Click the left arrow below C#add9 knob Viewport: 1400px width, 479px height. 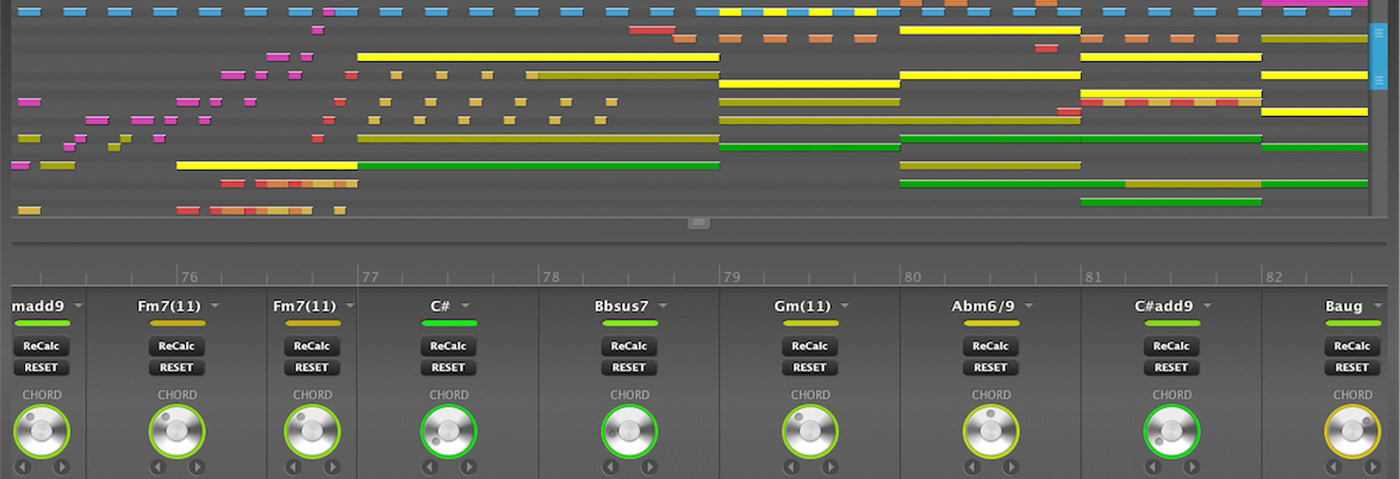(1154, 467)
